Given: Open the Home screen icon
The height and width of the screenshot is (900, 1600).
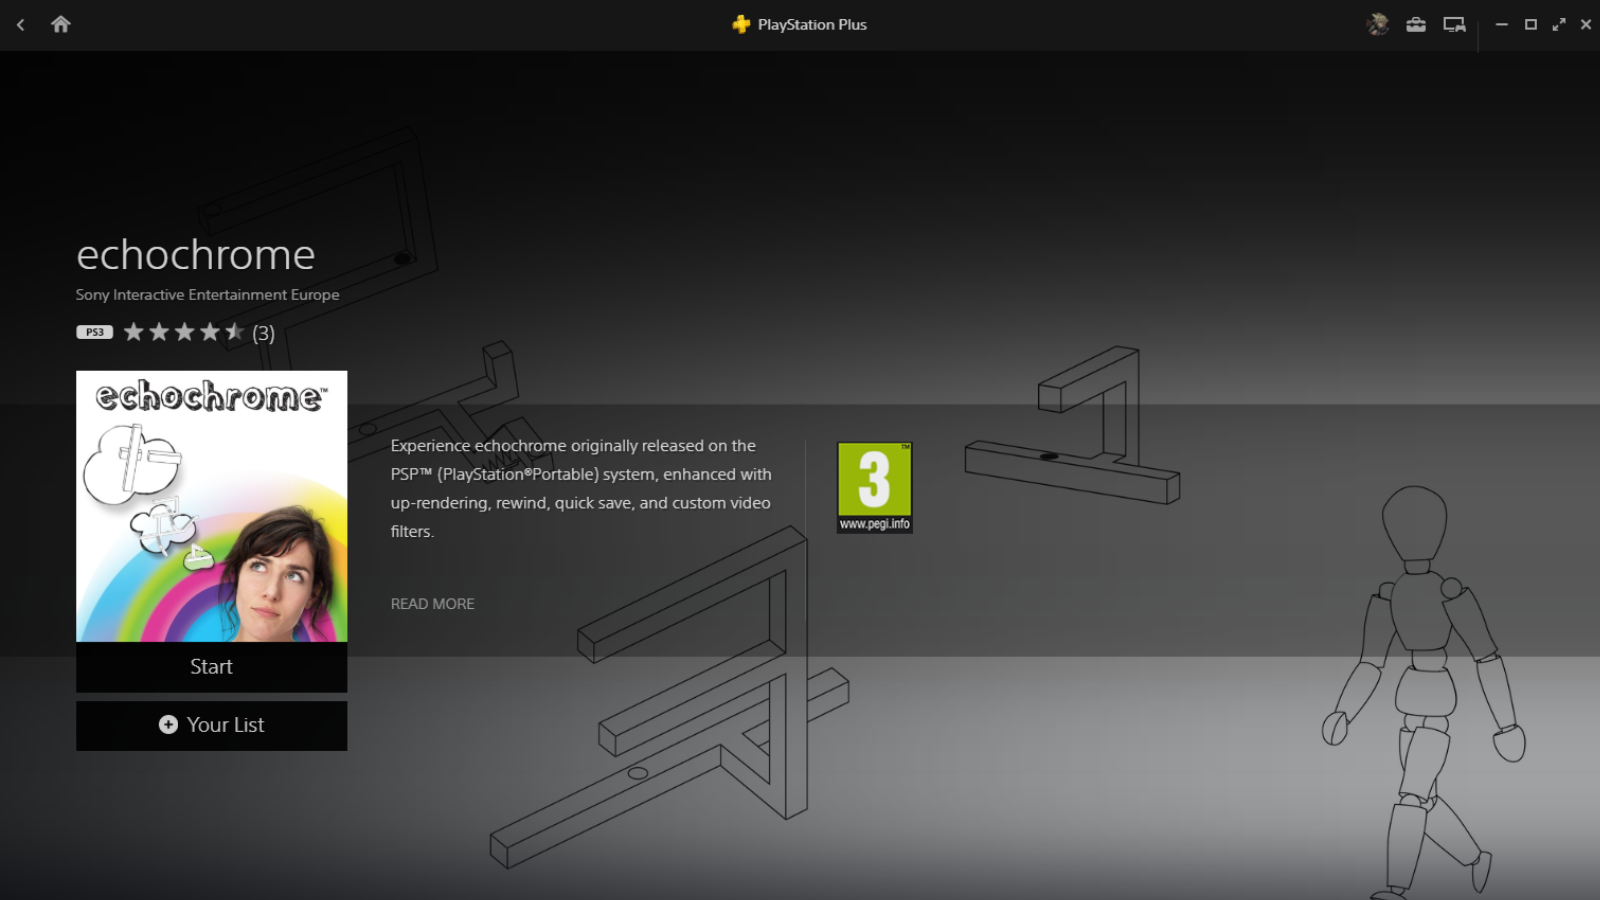Looking at the screenshot, I should point(61,25).
